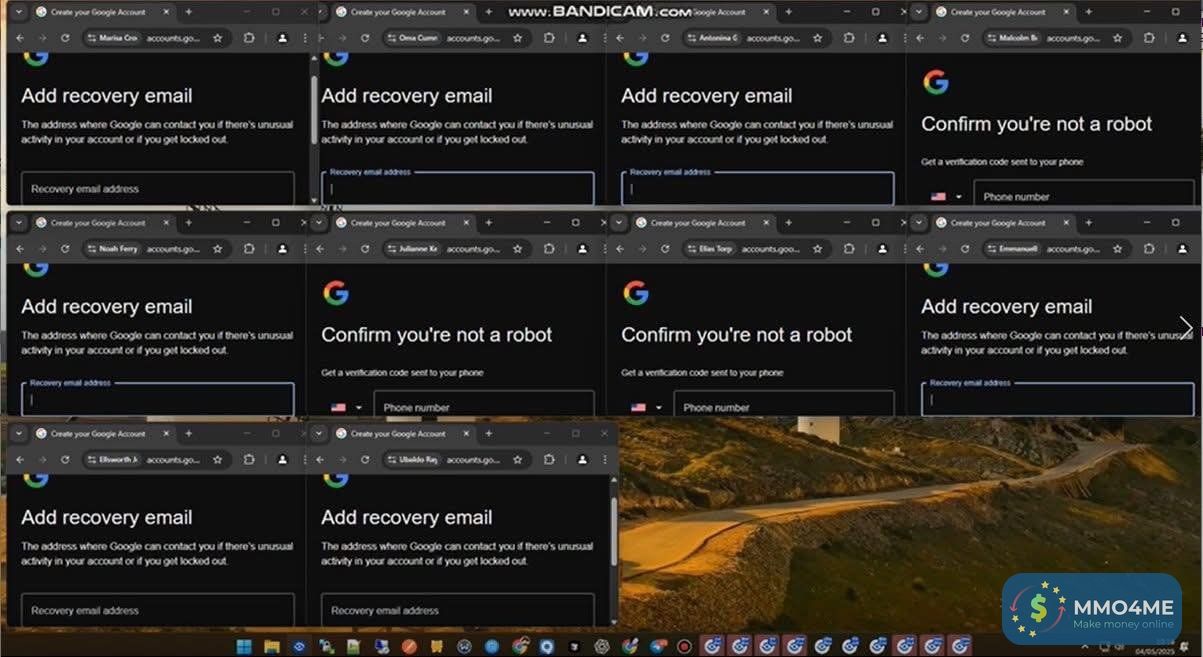
Task: Click Recovery email address field in Marisa window
Action: click(x=158, y=188)
